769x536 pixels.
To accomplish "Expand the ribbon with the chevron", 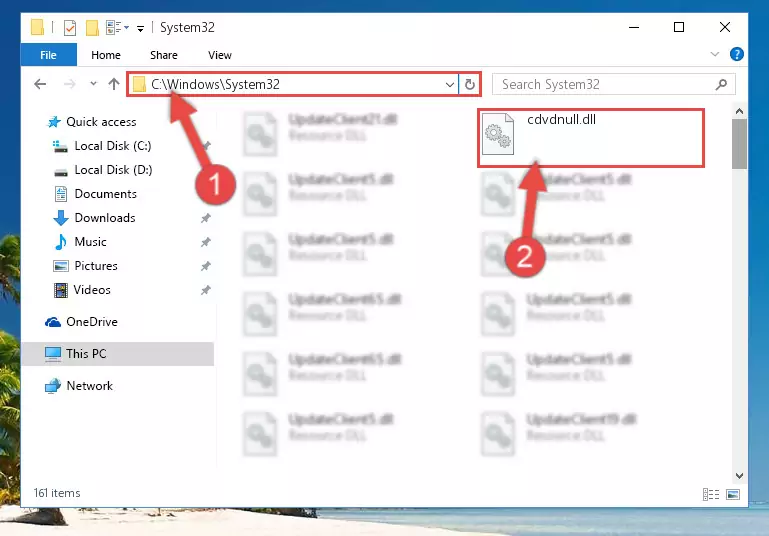I will (715, 54).
